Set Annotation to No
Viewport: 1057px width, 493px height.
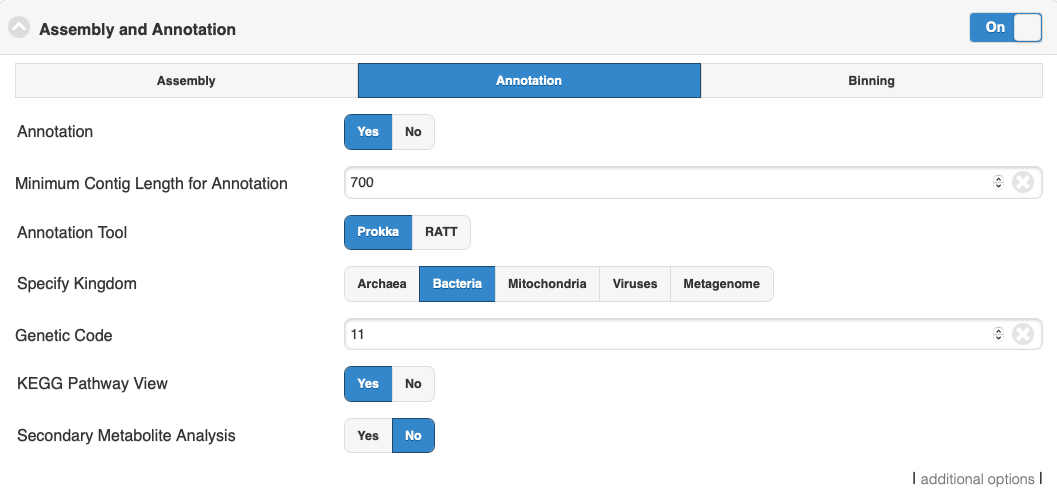pos(413,132)
